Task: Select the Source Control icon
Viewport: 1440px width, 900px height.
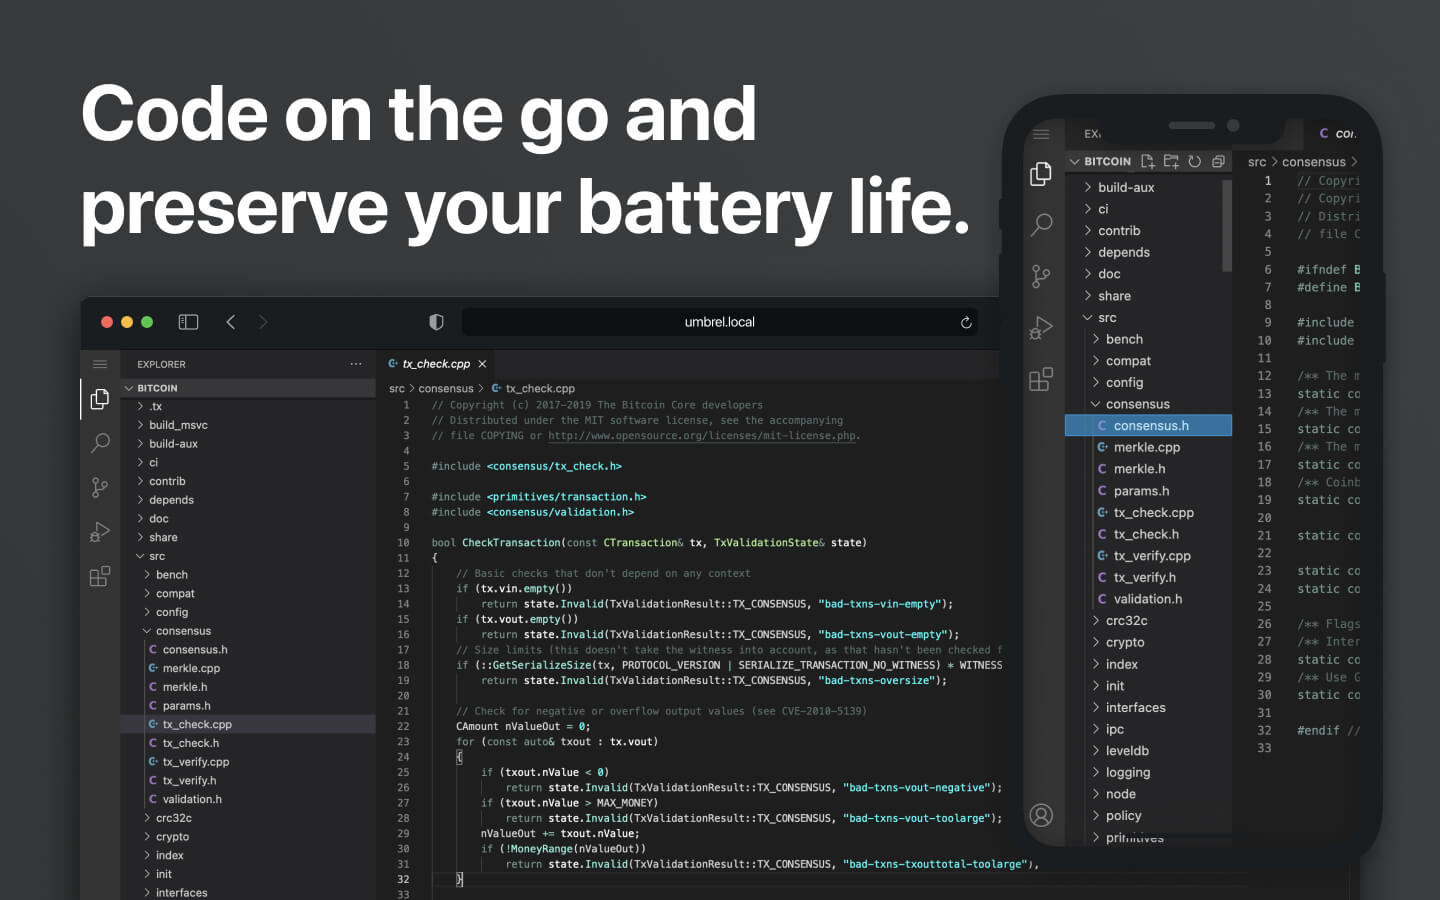Action: 99,487
